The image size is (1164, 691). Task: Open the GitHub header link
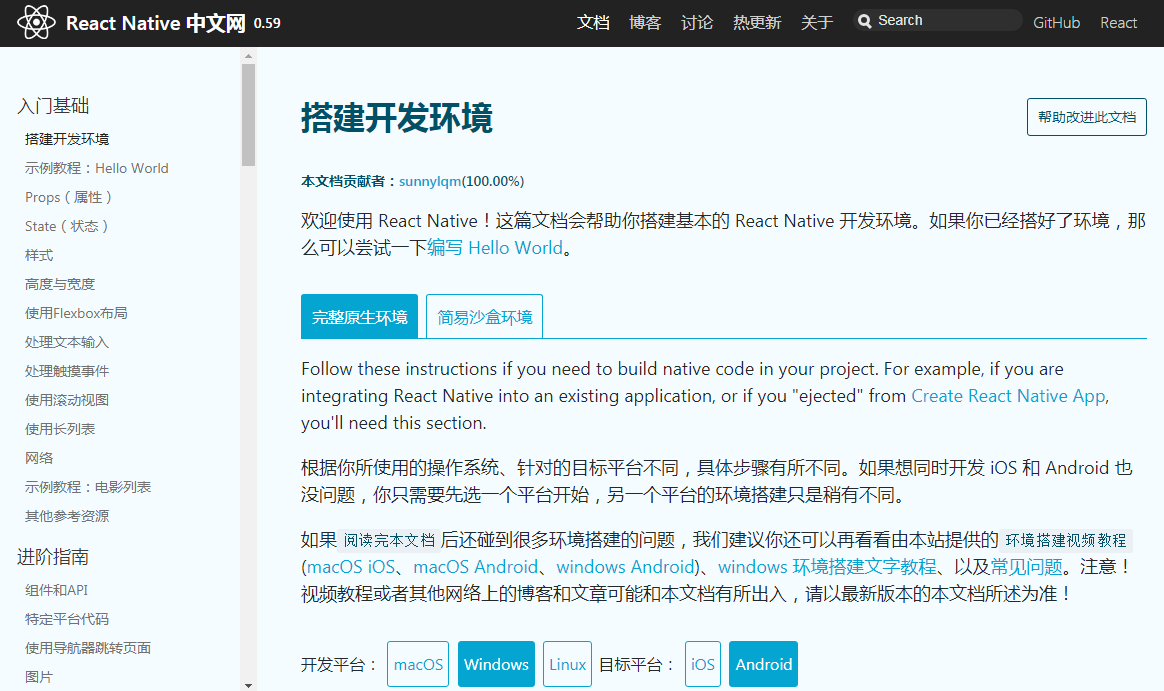click(1056, 23)
